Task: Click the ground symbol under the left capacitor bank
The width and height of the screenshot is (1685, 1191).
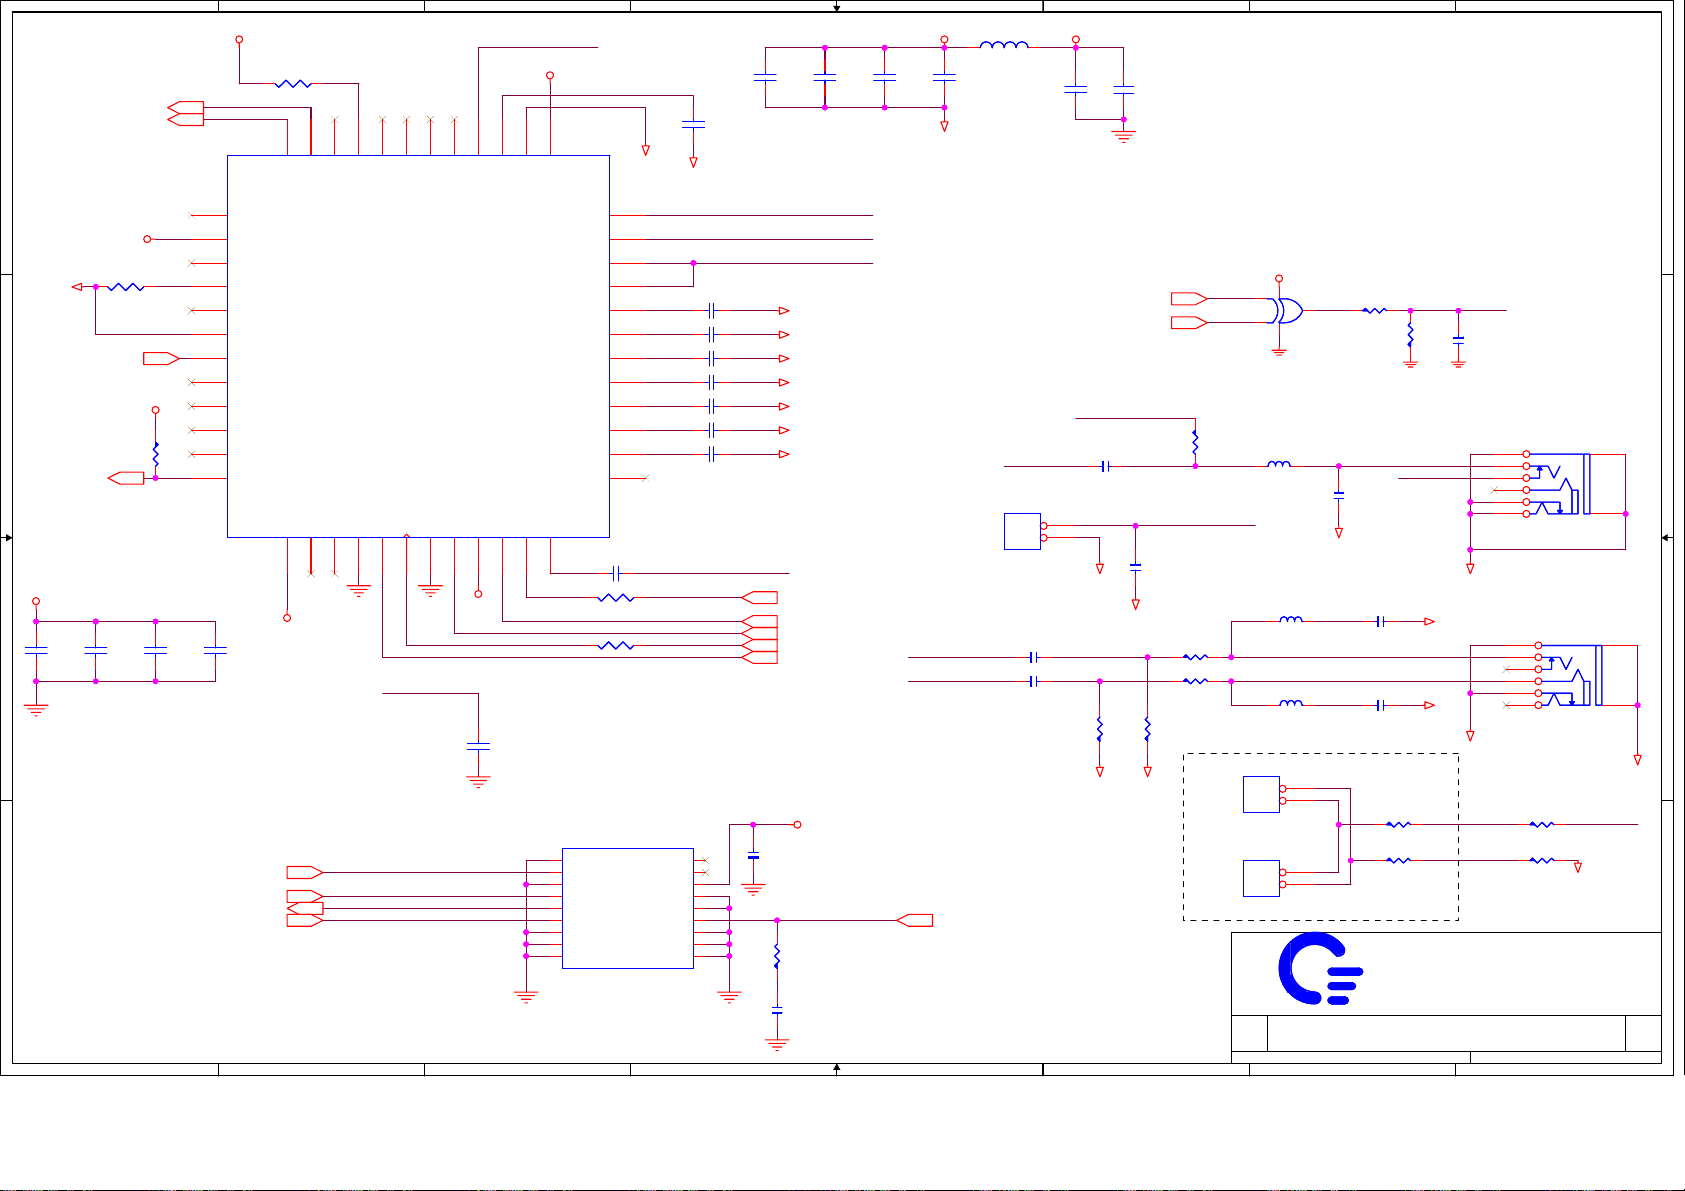Action: click(x=36, y=711)
